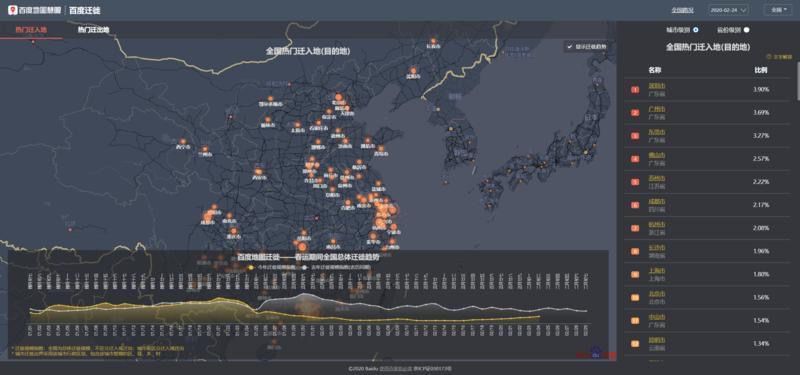Toggle the show migration trend checkbox

pos(570,46)
